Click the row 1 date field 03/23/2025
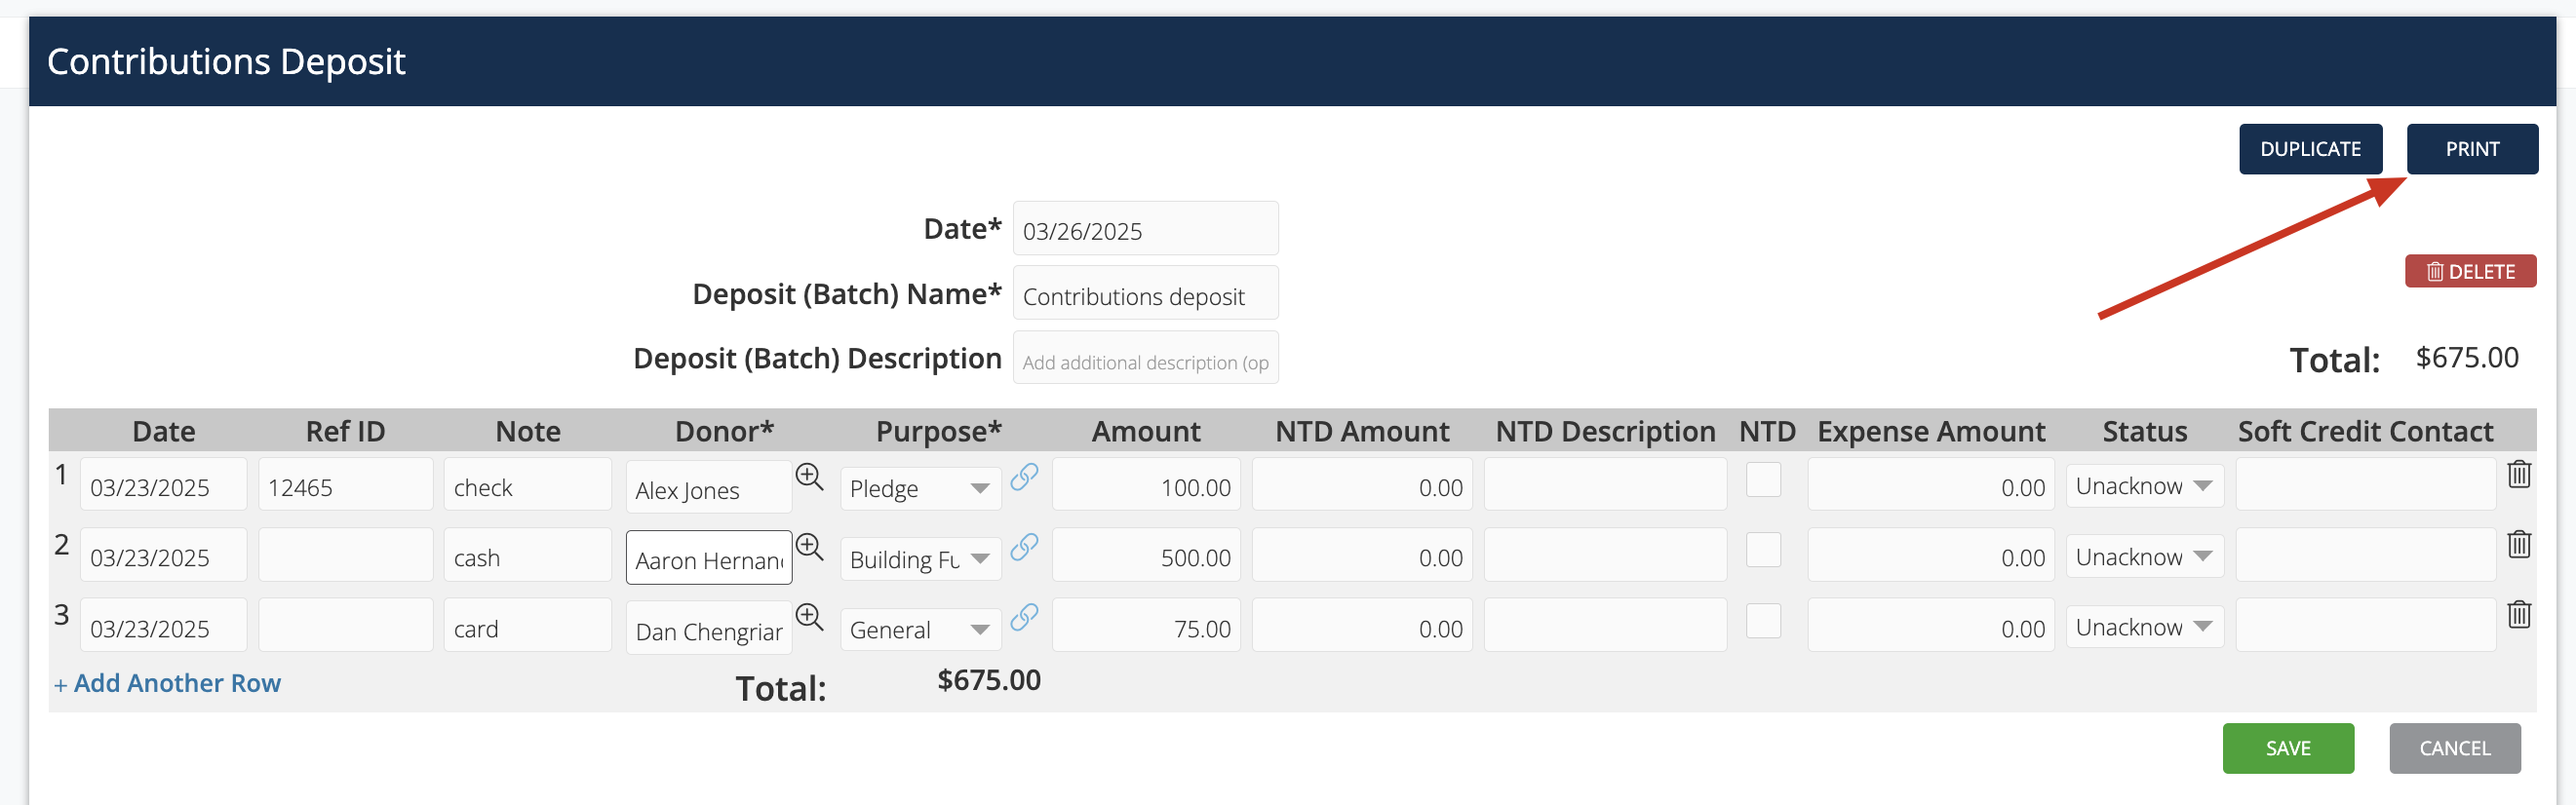The image size is (2576, 805). (163, 485)
